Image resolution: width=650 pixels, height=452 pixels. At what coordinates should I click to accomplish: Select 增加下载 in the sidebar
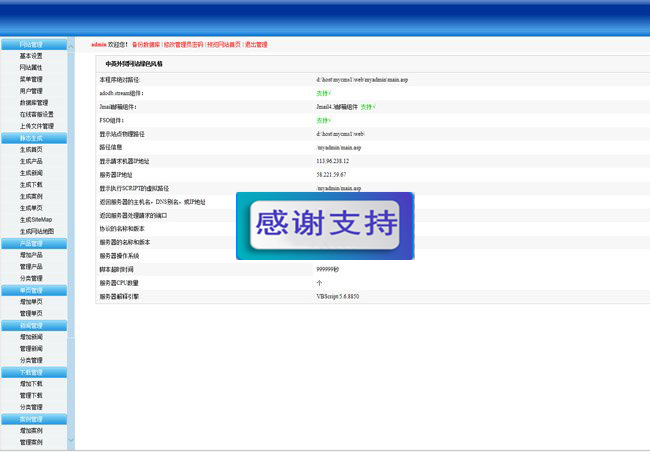click(31, 384)
